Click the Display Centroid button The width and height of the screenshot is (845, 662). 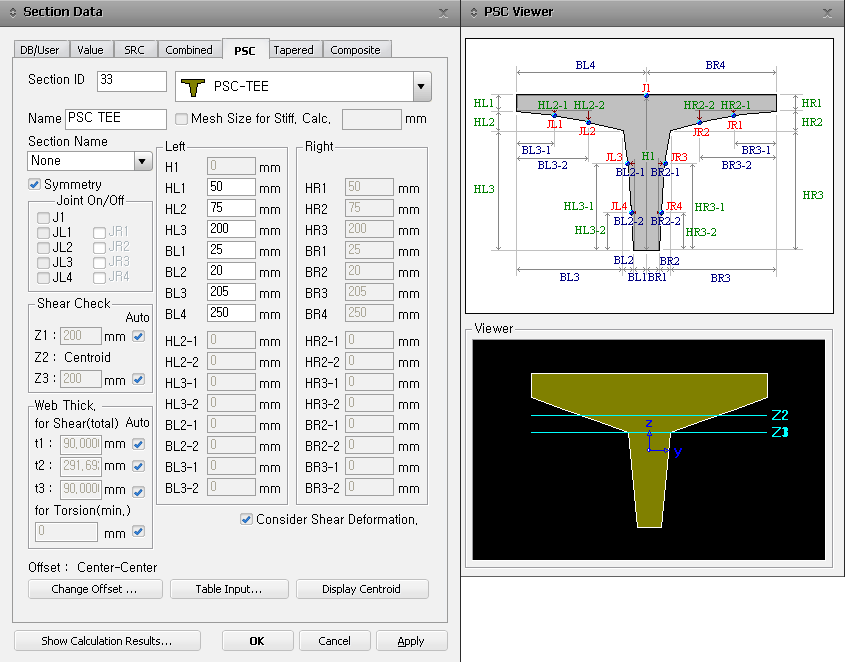(362, 589)
